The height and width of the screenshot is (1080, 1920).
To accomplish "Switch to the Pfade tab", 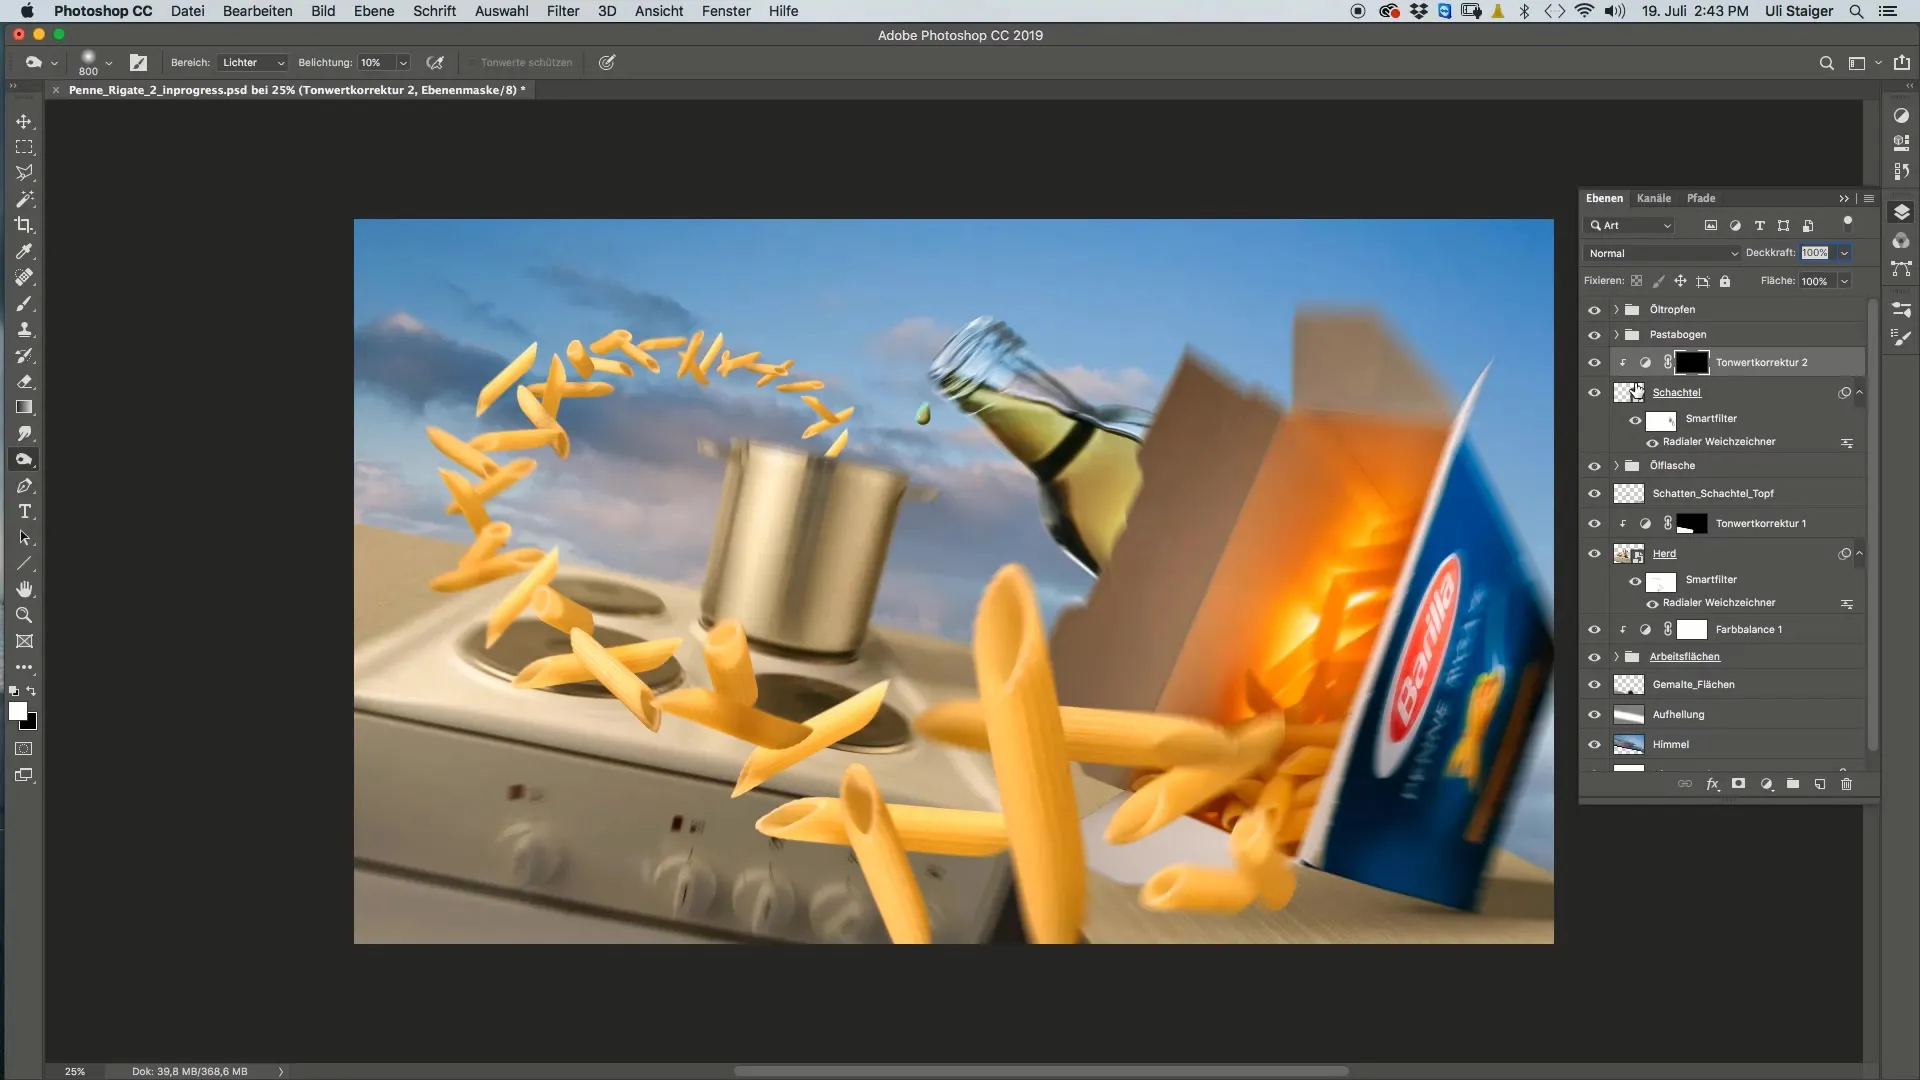I will click(x=1701, y=198).
